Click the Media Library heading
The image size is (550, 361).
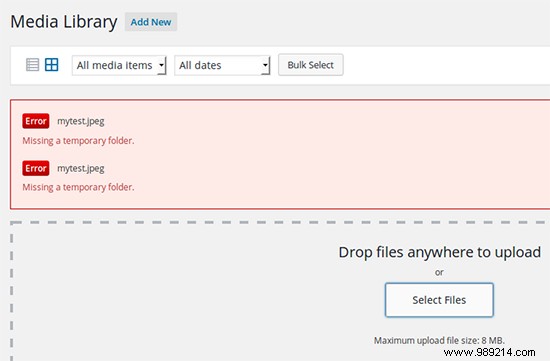pos(64,22)
